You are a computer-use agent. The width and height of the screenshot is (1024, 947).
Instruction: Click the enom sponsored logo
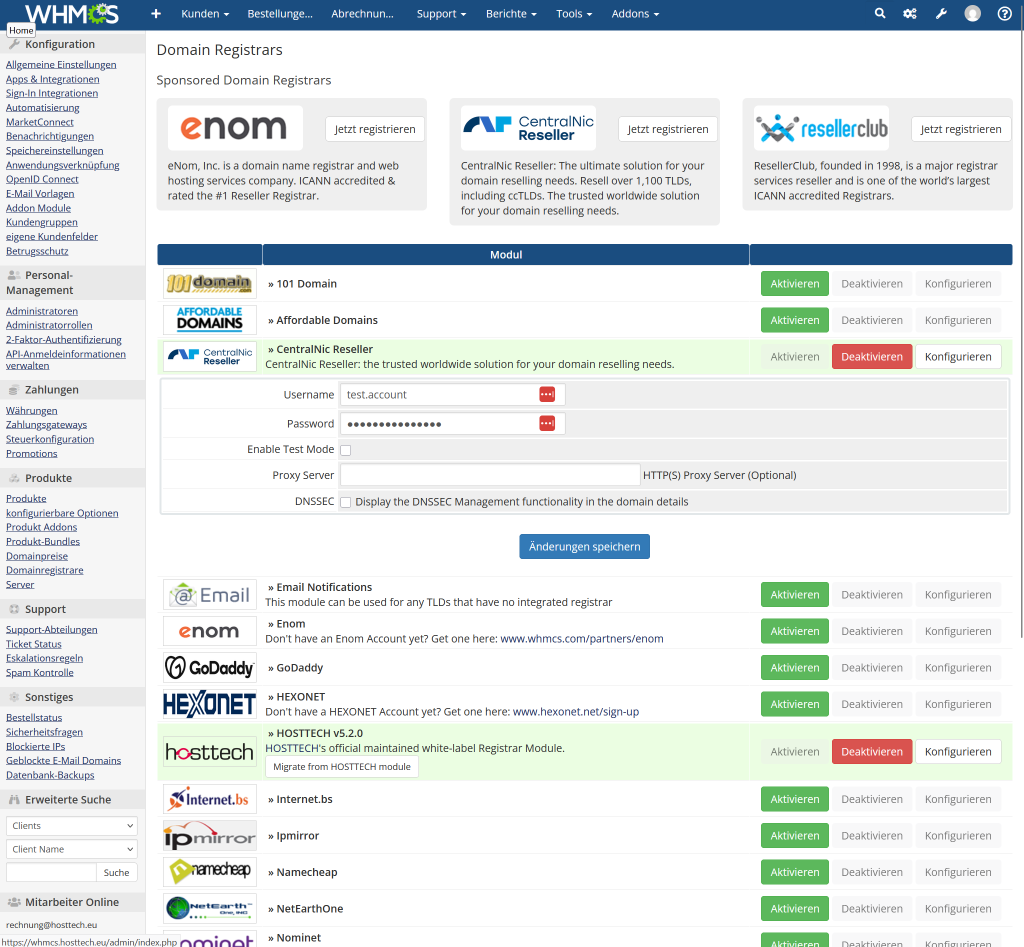click(x=234, y=128)
